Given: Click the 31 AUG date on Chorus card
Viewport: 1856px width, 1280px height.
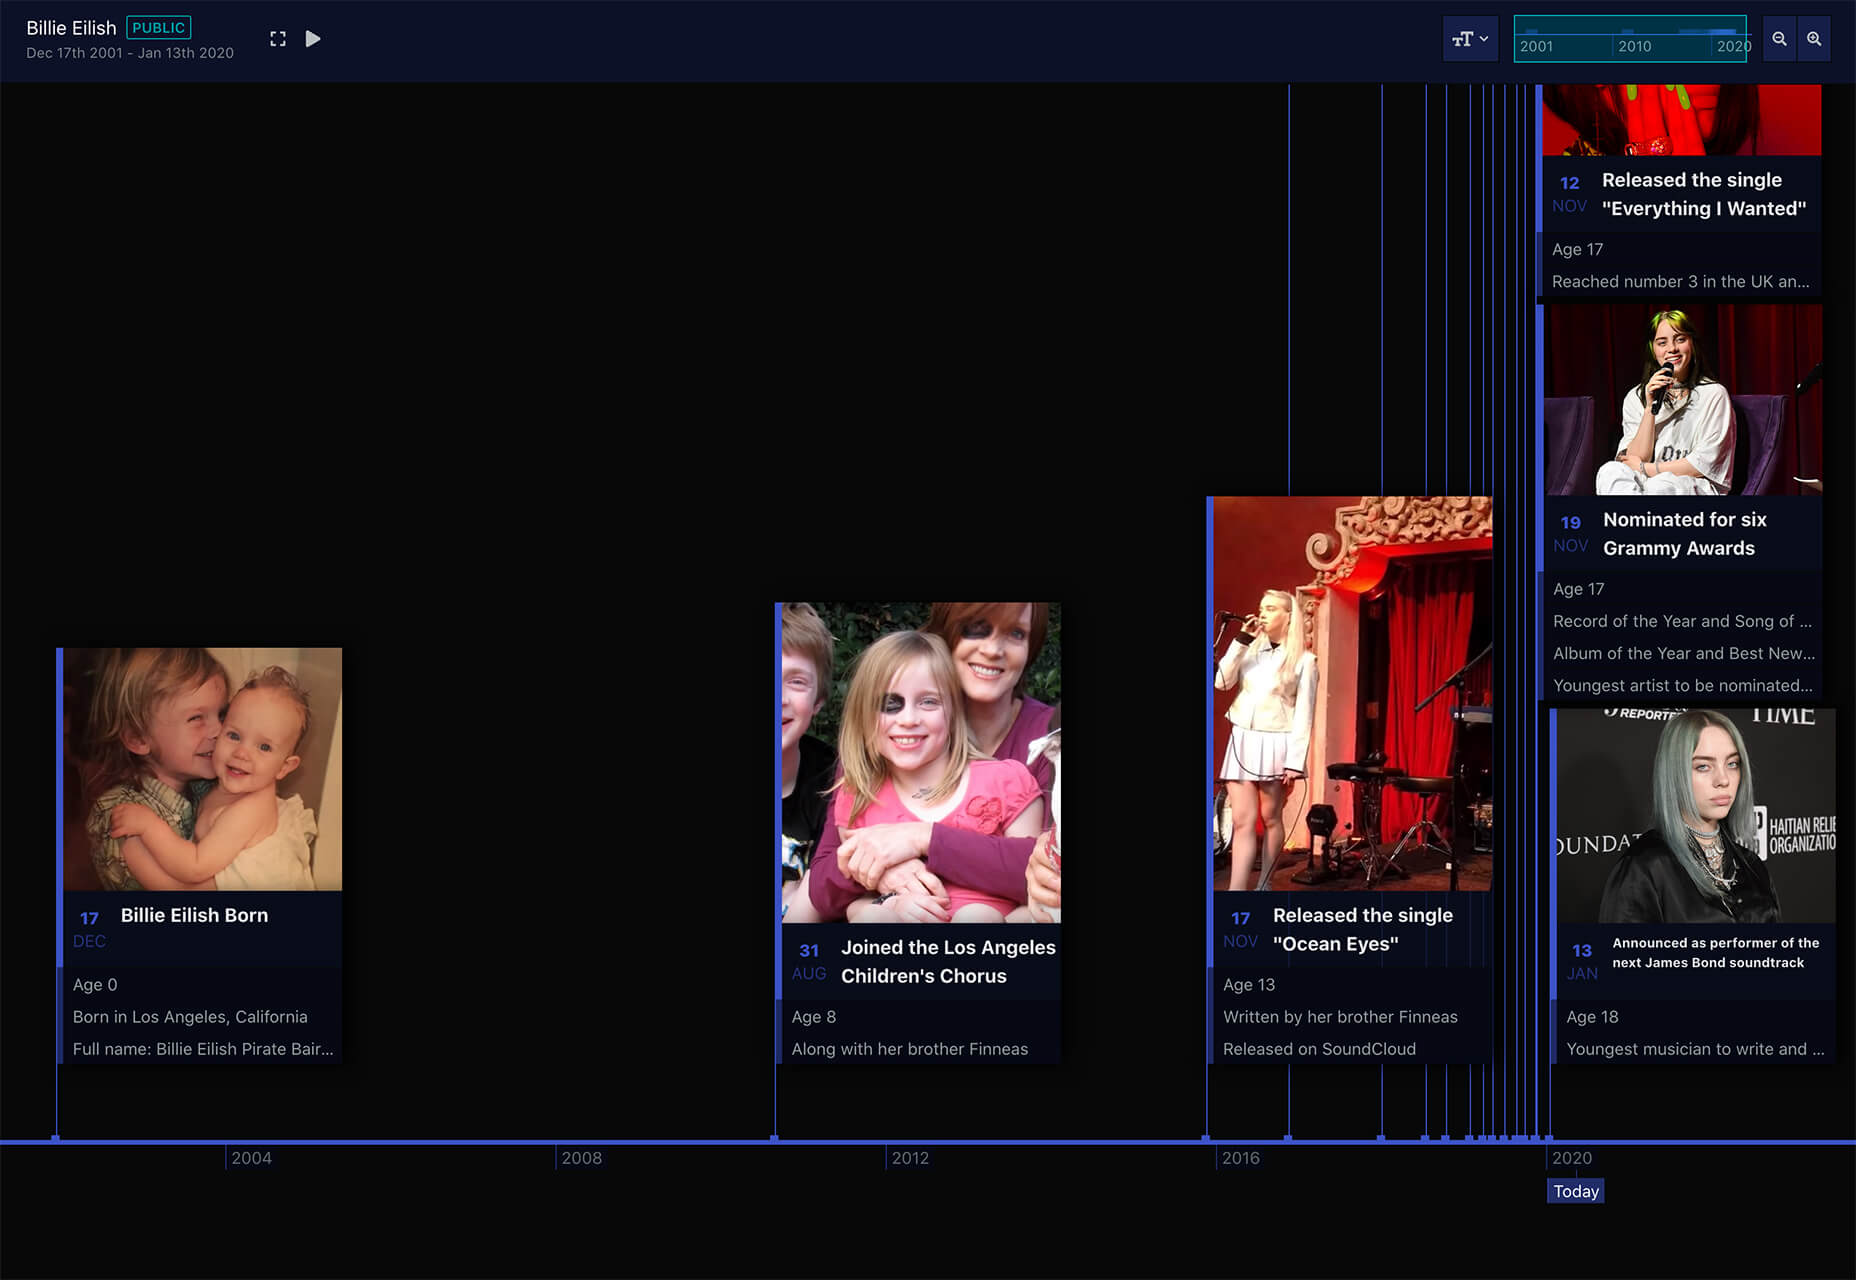Looking at the screenshot, I should (x=809, y=961).
